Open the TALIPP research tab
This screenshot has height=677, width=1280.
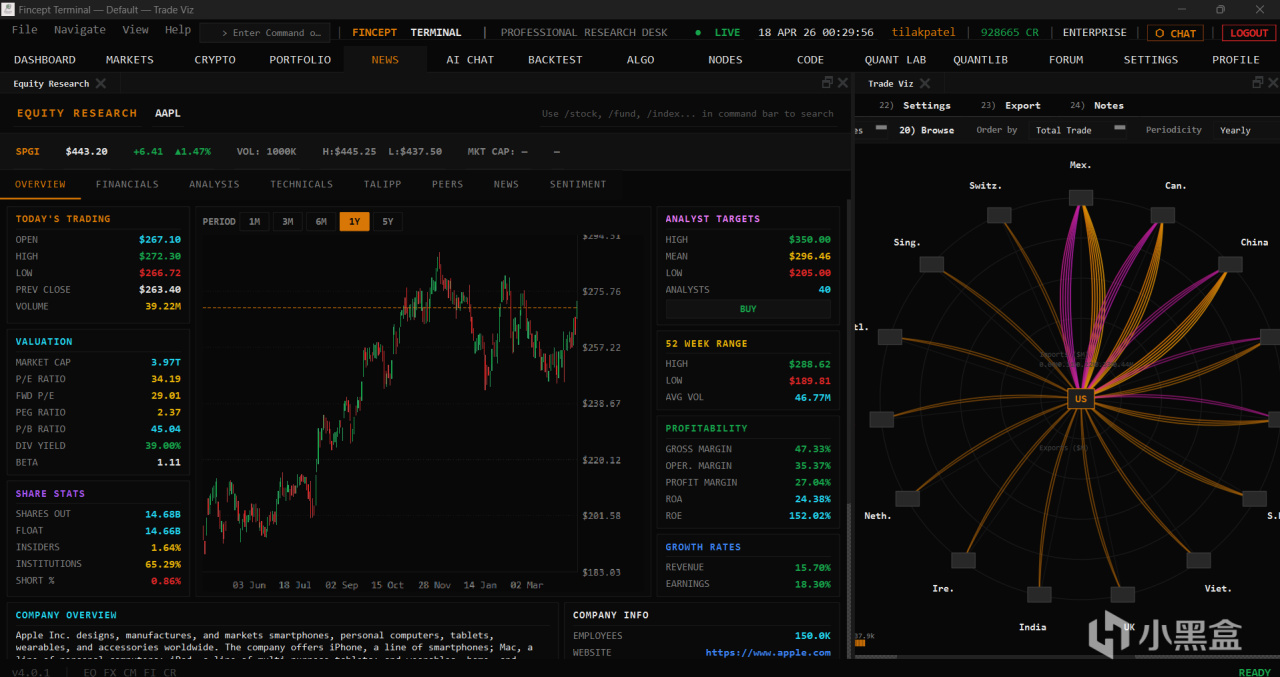click(384, 184)
